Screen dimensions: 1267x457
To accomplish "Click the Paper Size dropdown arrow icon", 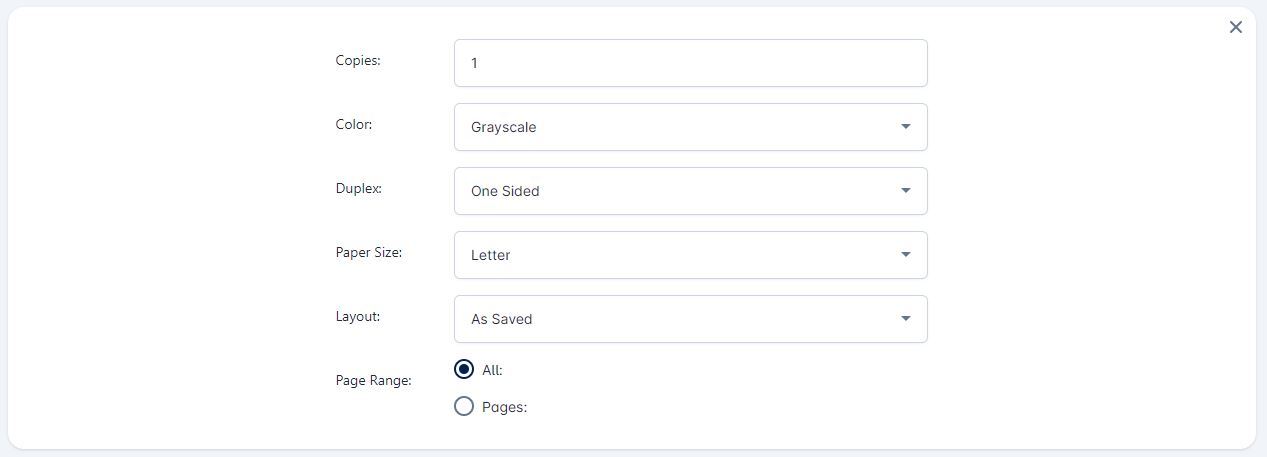I will [x=905, y=255].
